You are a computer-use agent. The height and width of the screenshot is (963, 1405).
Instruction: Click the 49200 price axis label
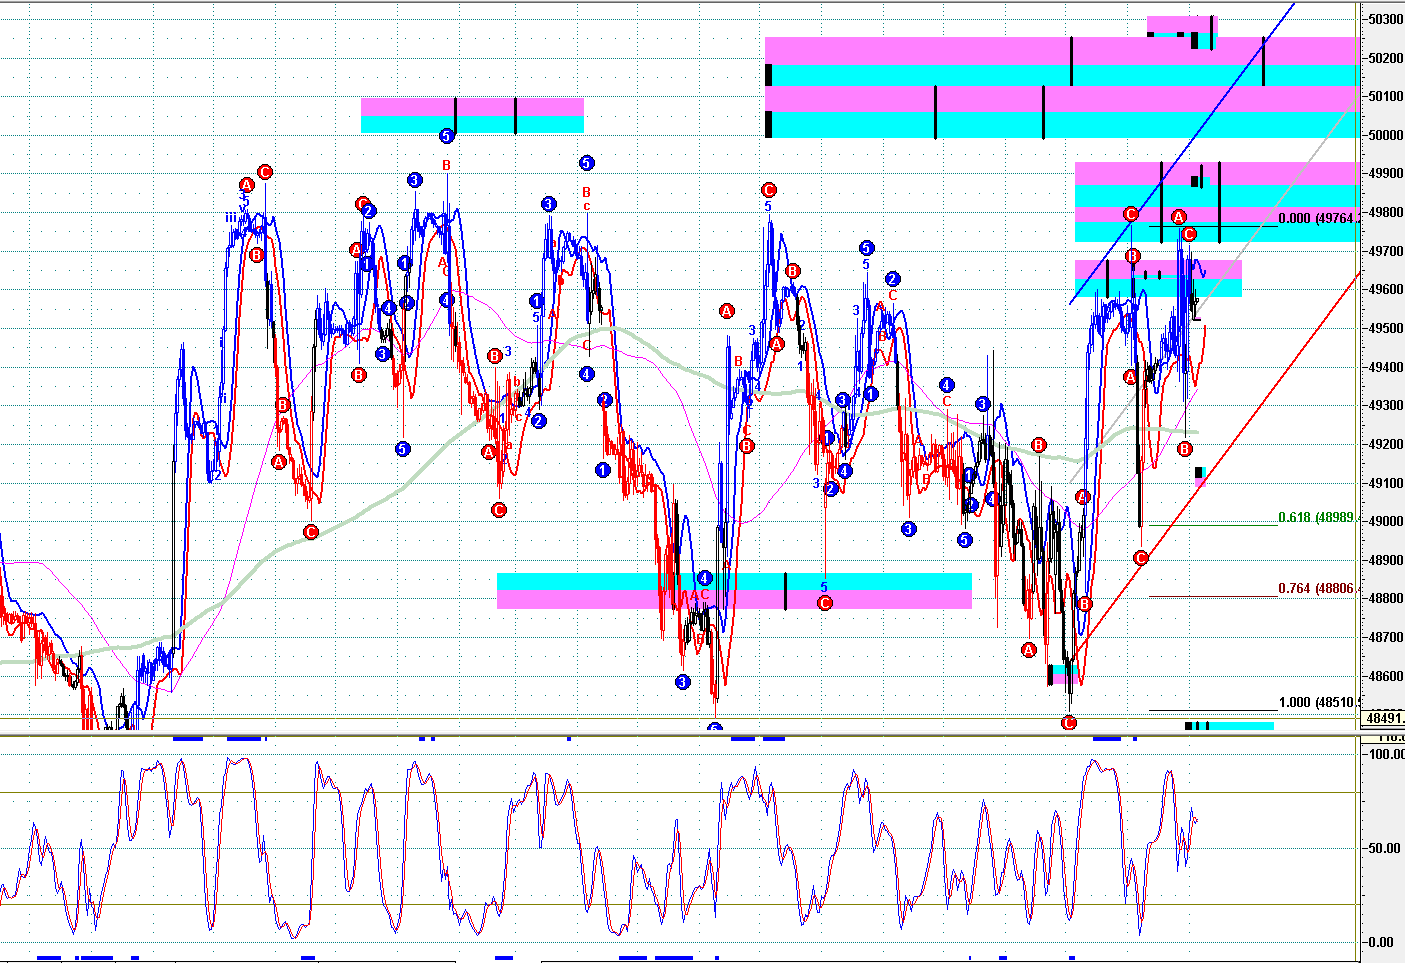pos(1385,445)
